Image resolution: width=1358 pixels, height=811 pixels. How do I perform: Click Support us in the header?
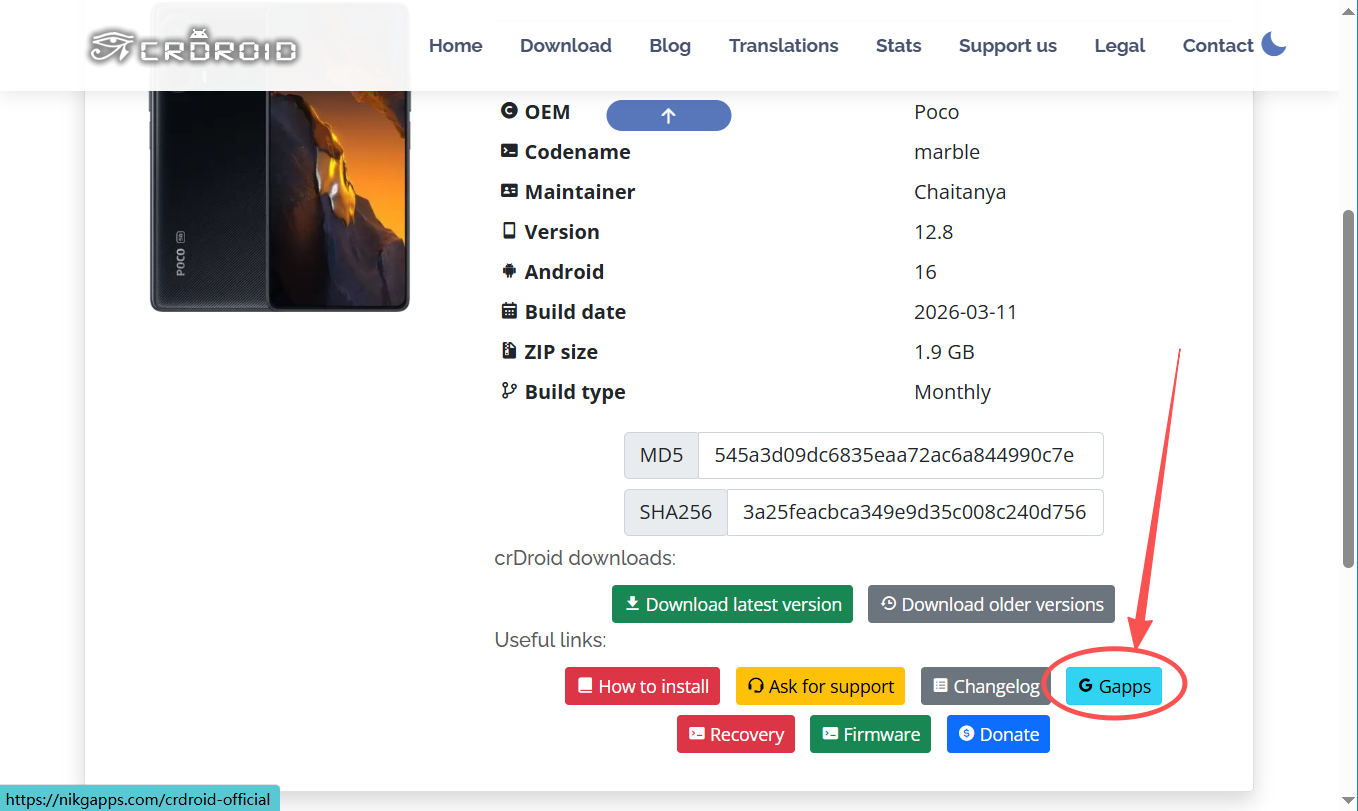pyautogui.click(x=1007, y=46)
